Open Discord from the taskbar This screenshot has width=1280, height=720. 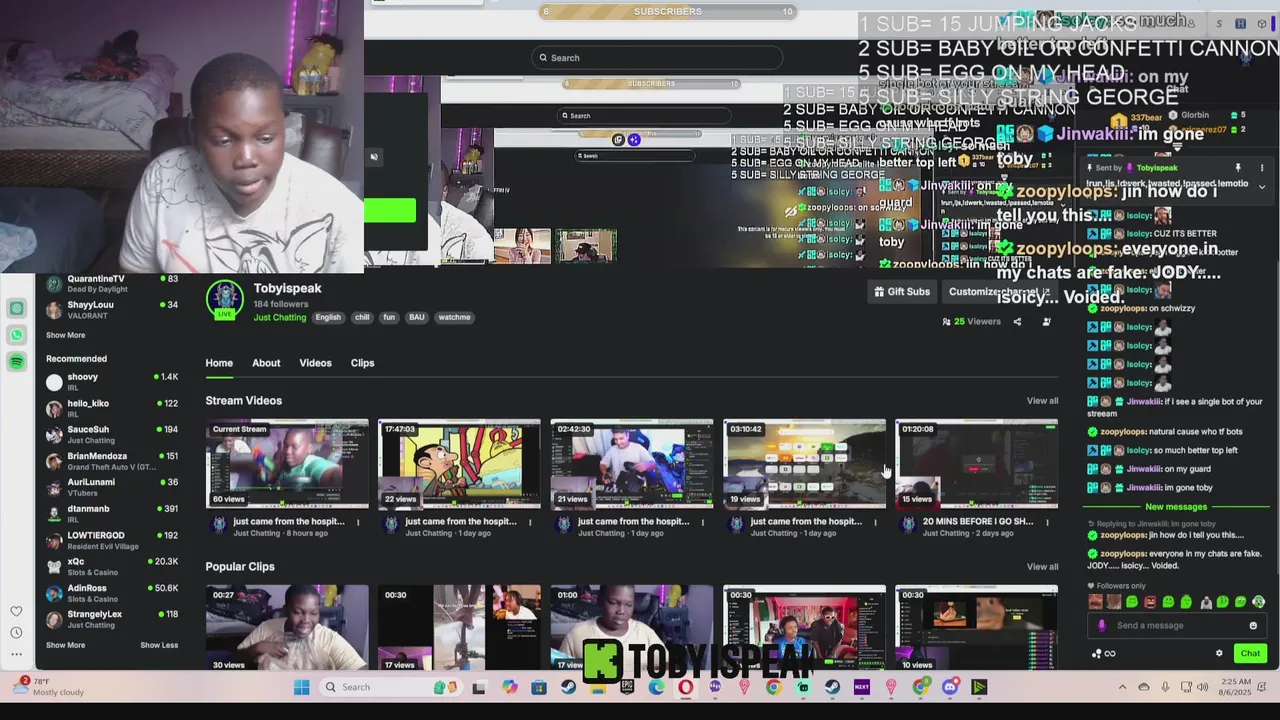[x=950, y=687]
